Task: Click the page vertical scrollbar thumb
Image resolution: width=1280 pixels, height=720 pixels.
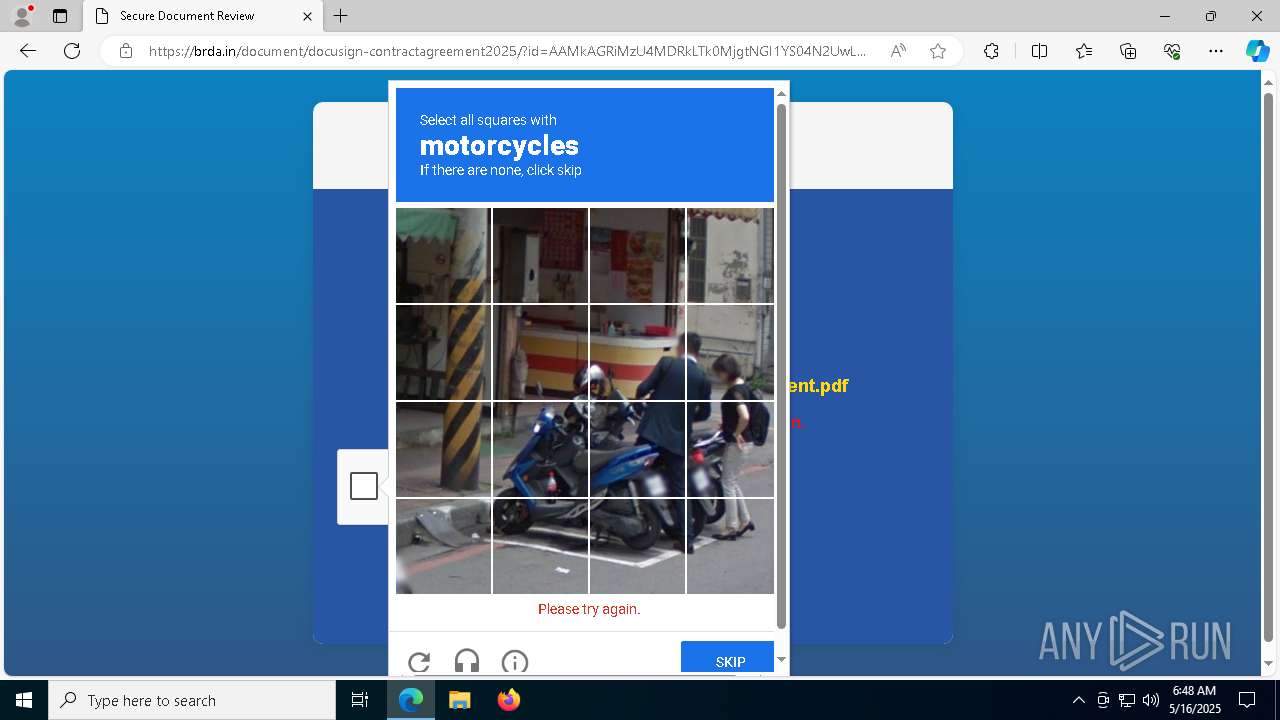Action: coord(1268,365)
